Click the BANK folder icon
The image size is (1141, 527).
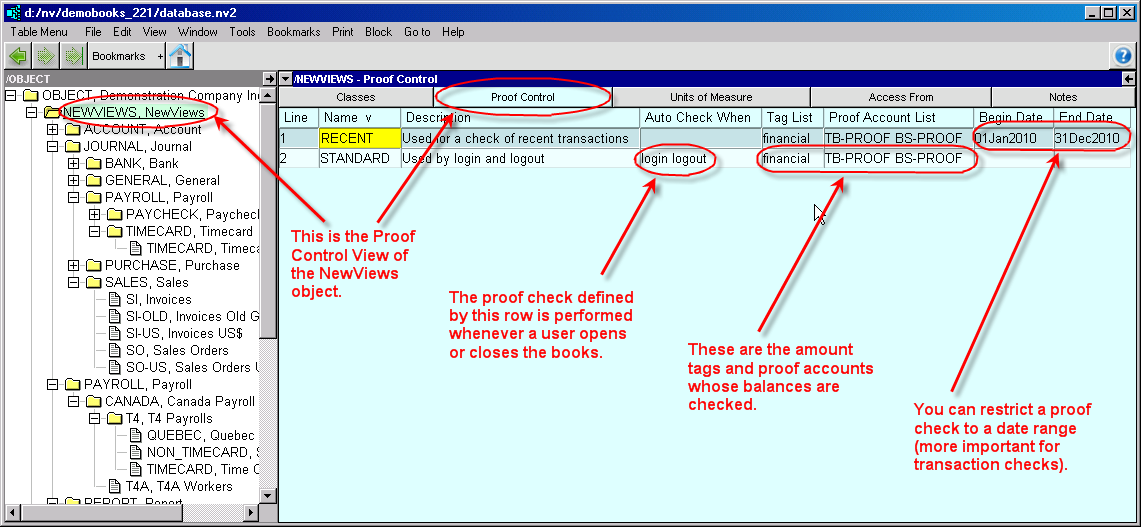[x=93, y=163]
